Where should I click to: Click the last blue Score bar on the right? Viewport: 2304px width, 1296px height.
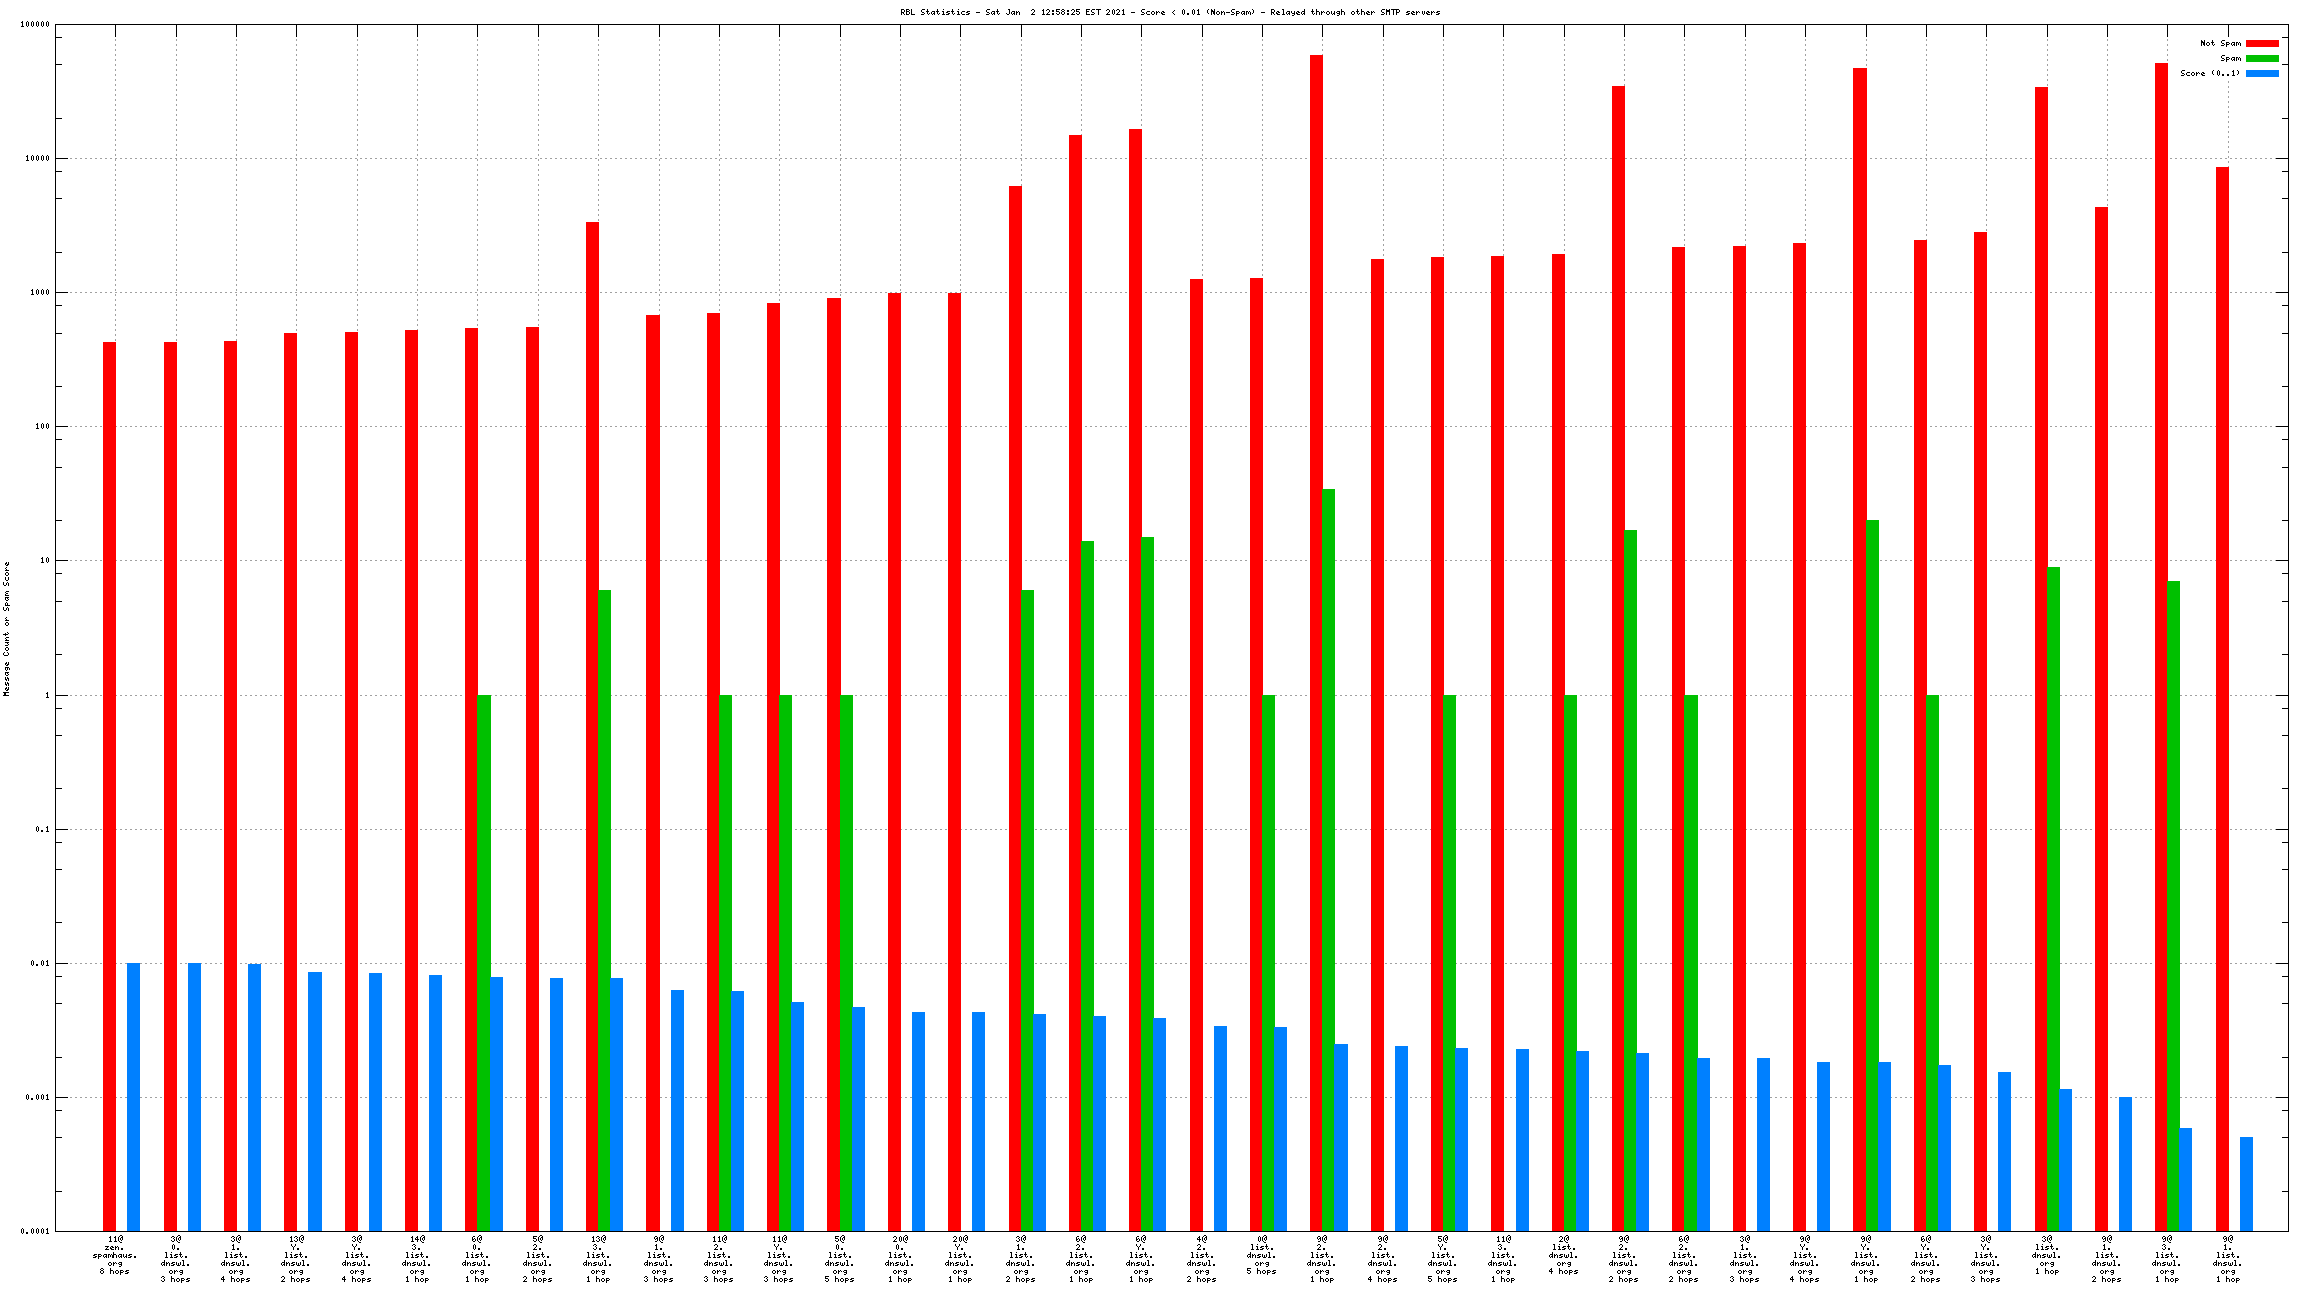[2246, 1183]
